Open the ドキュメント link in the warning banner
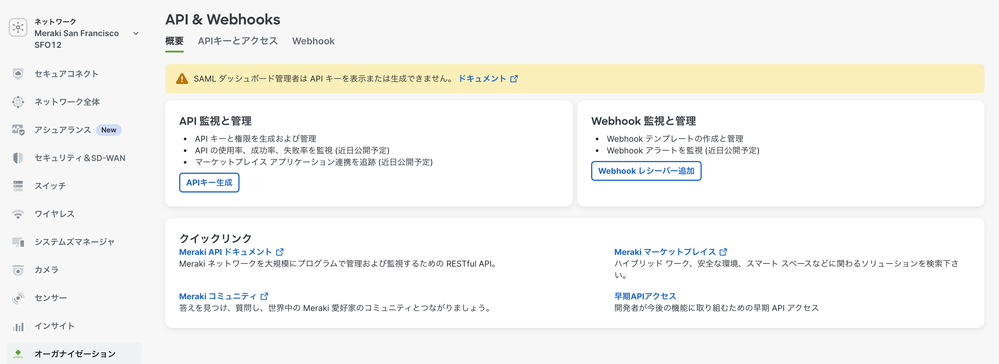This screenshot has height=364, width=999. click(x=482, y=78)
